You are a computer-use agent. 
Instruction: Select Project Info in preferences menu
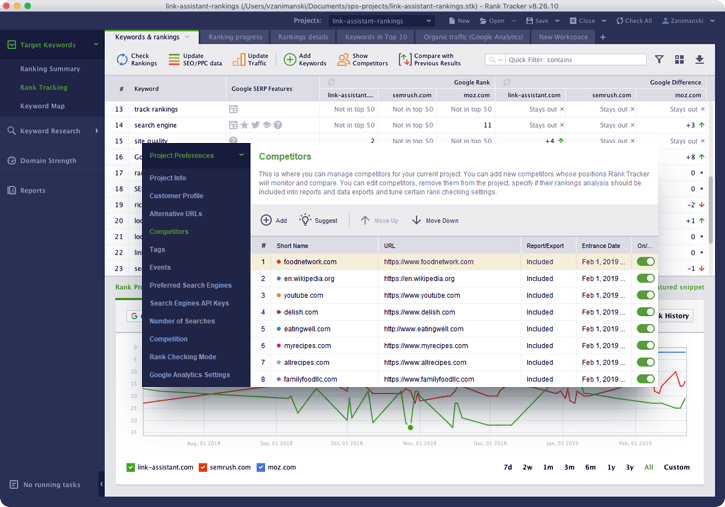(167, 178)
